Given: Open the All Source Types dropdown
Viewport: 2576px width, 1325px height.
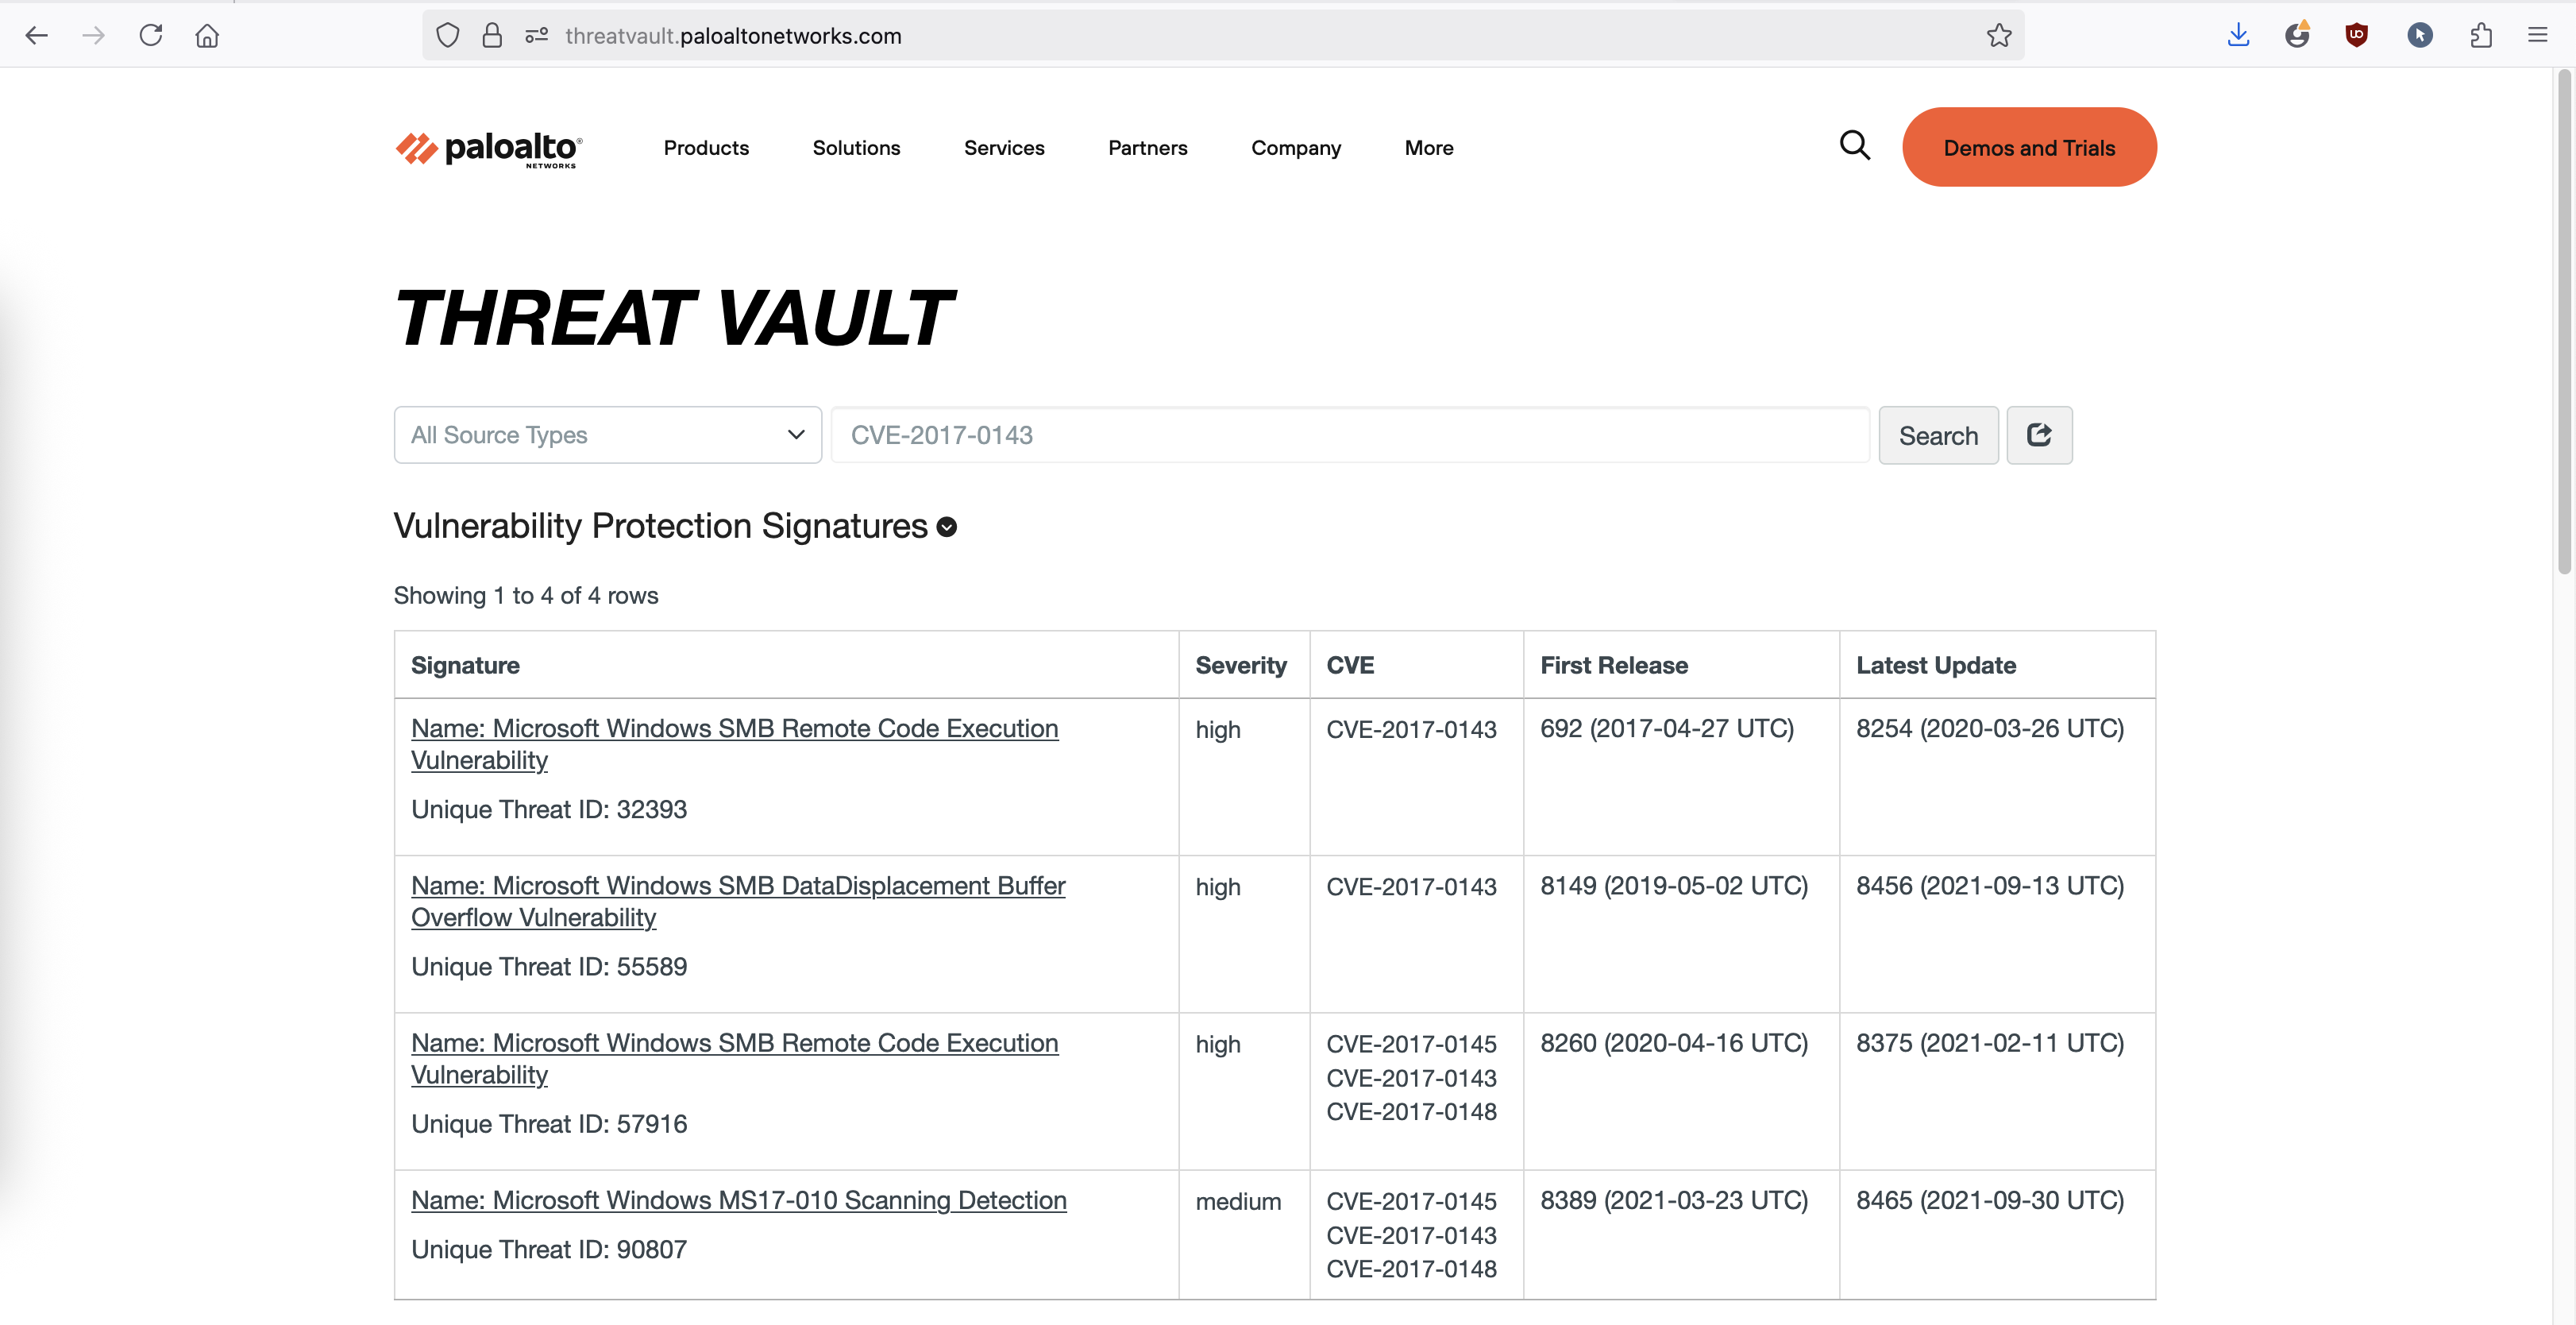Looking at the screenshot, I should [607, 435].
